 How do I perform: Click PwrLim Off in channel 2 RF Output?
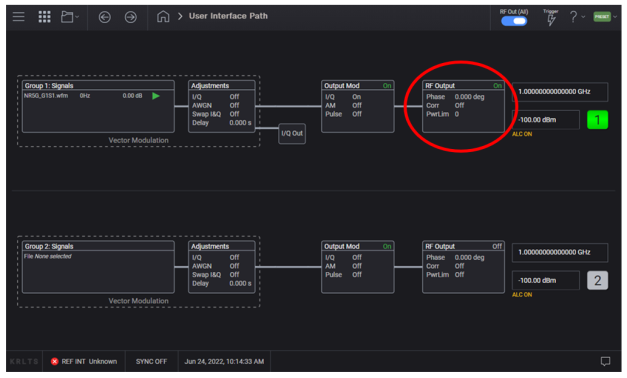coord(445,275)
